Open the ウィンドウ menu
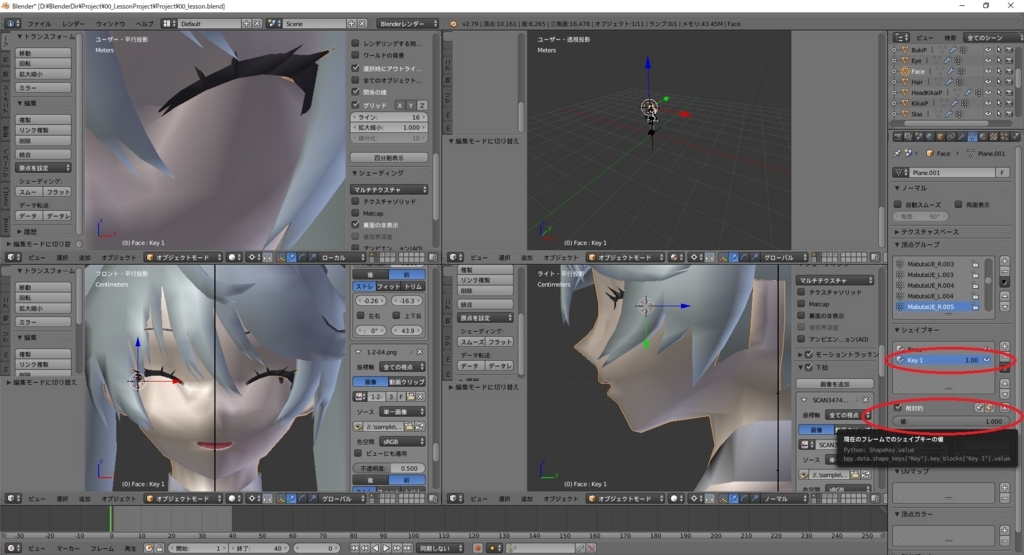 tap(110, 24)
